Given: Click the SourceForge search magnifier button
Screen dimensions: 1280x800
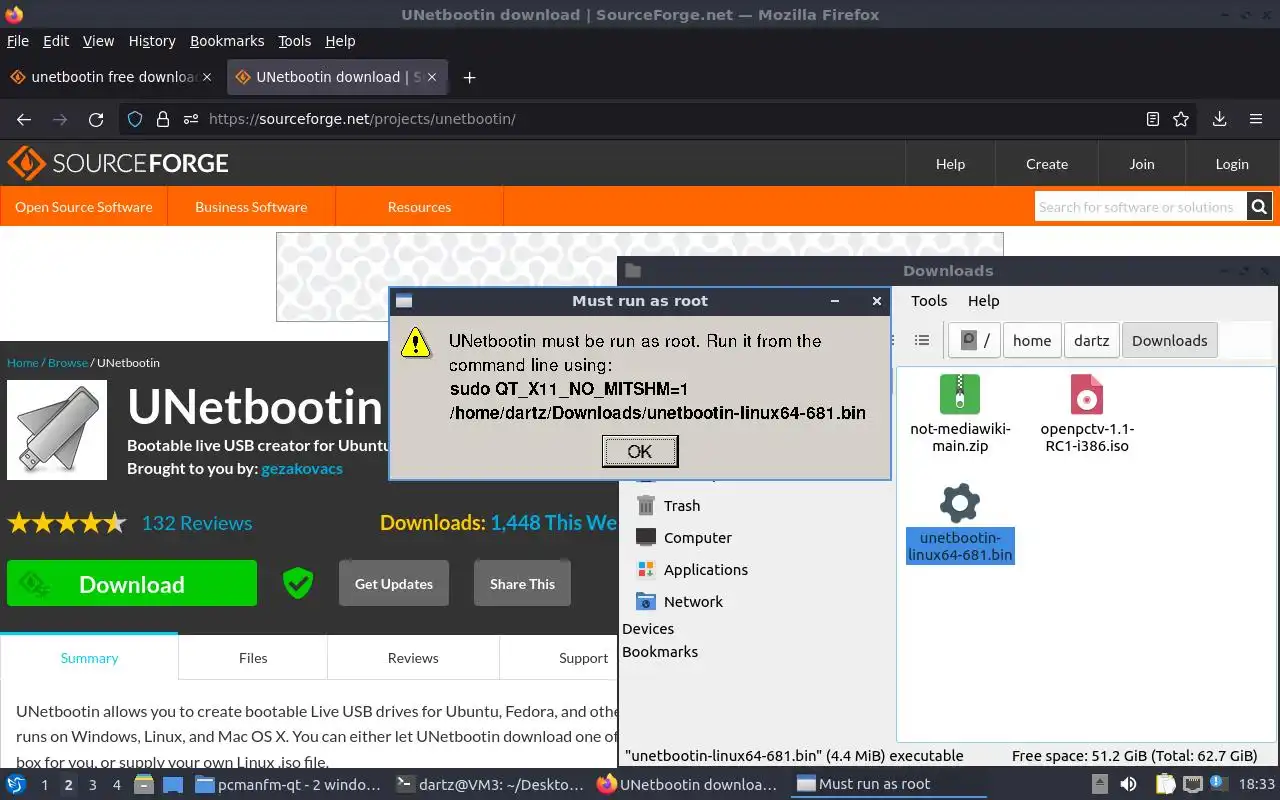Looking at the screenshot, I should (1259, 207).
